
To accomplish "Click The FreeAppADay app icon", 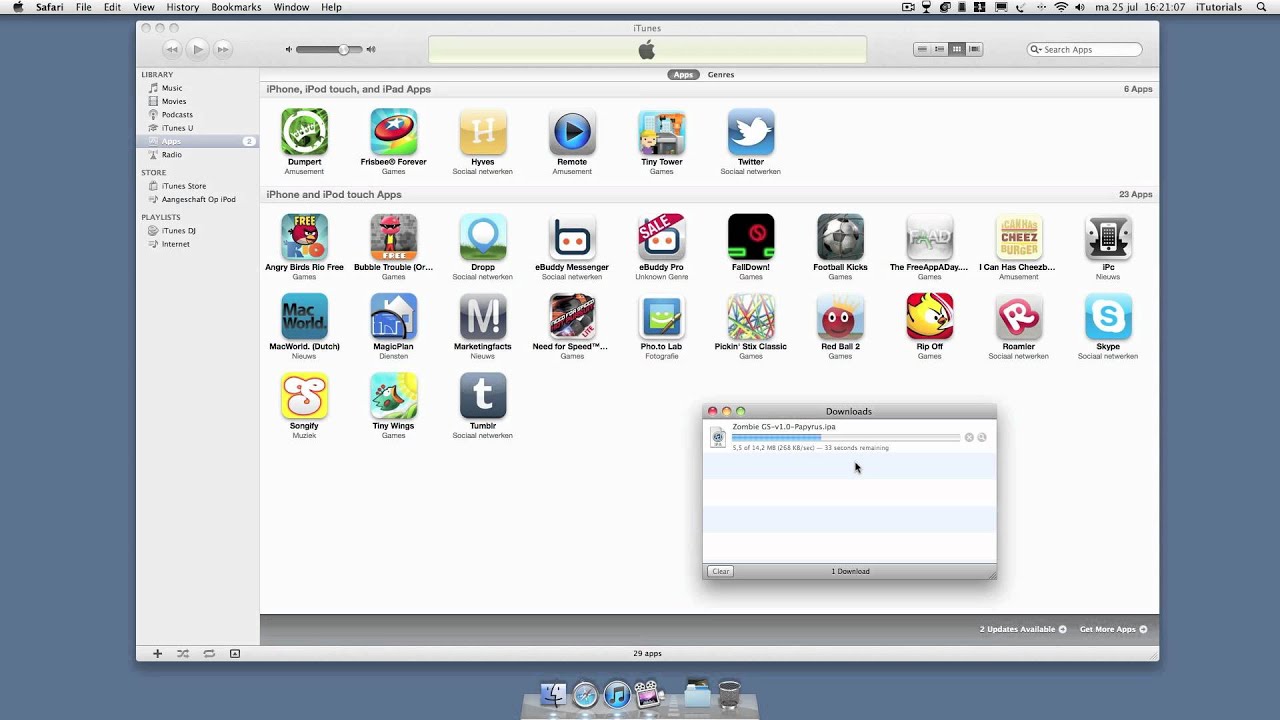I will (x=929, y=237).
